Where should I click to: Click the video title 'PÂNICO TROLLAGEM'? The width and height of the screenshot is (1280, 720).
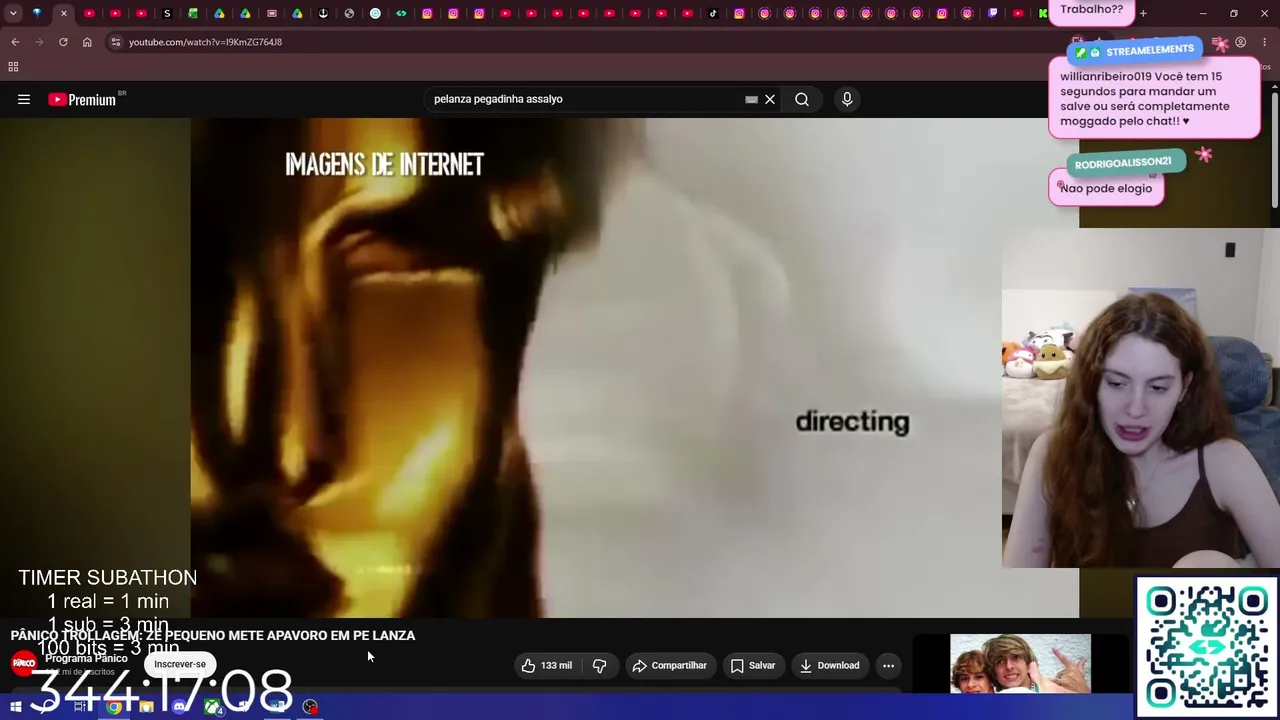(213, 635)
